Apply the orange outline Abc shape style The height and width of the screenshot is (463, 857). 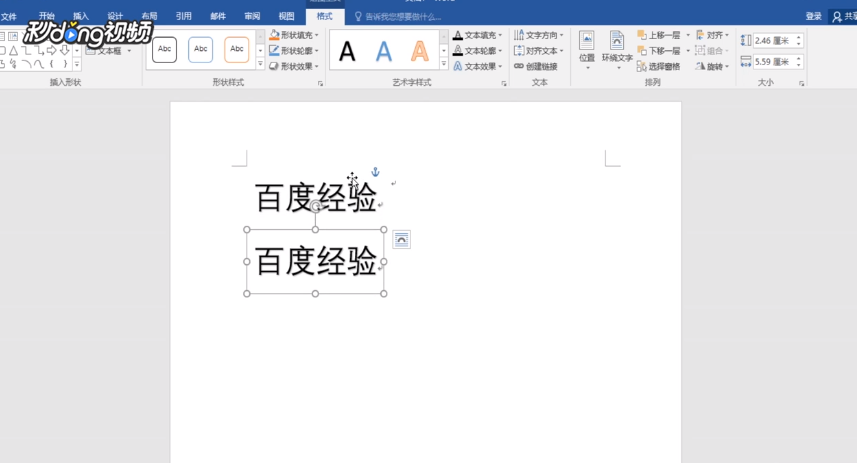coord(237,50)
